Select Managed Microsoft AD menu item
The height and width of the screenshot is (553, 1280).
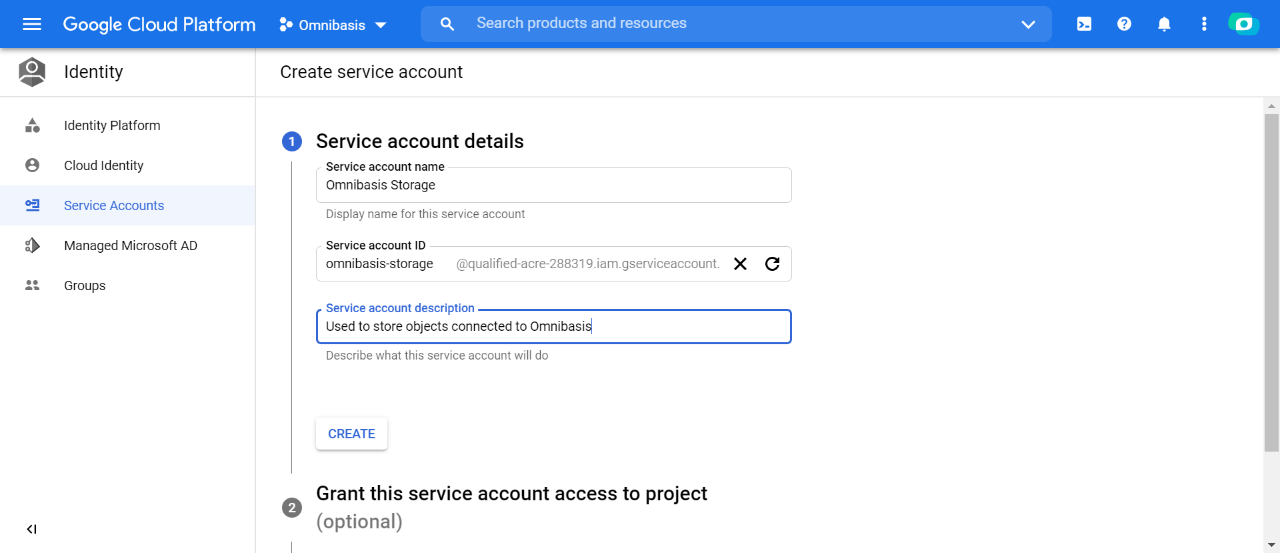tap(131, 246)
